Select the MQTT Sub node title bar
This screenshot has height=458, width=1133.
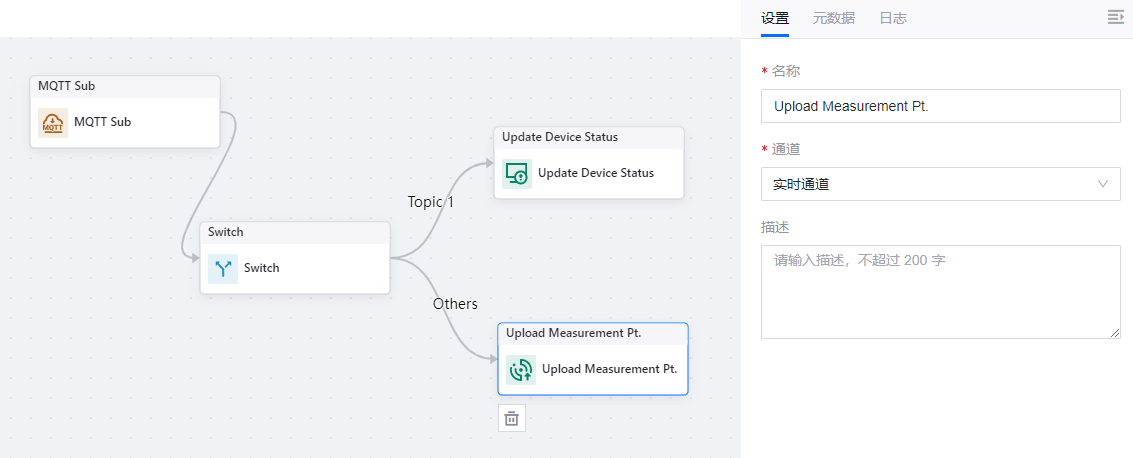pyautogui.click(x=125, y=86)
